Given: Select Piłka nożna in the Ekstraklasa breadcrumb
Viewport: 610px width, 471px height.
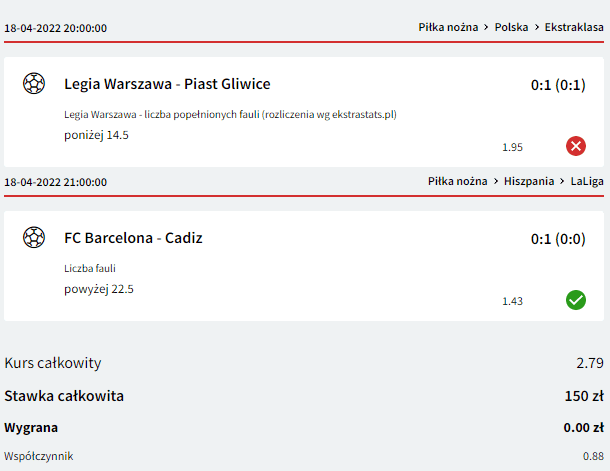Looking at the screenshot, I should tap(448, 27).
